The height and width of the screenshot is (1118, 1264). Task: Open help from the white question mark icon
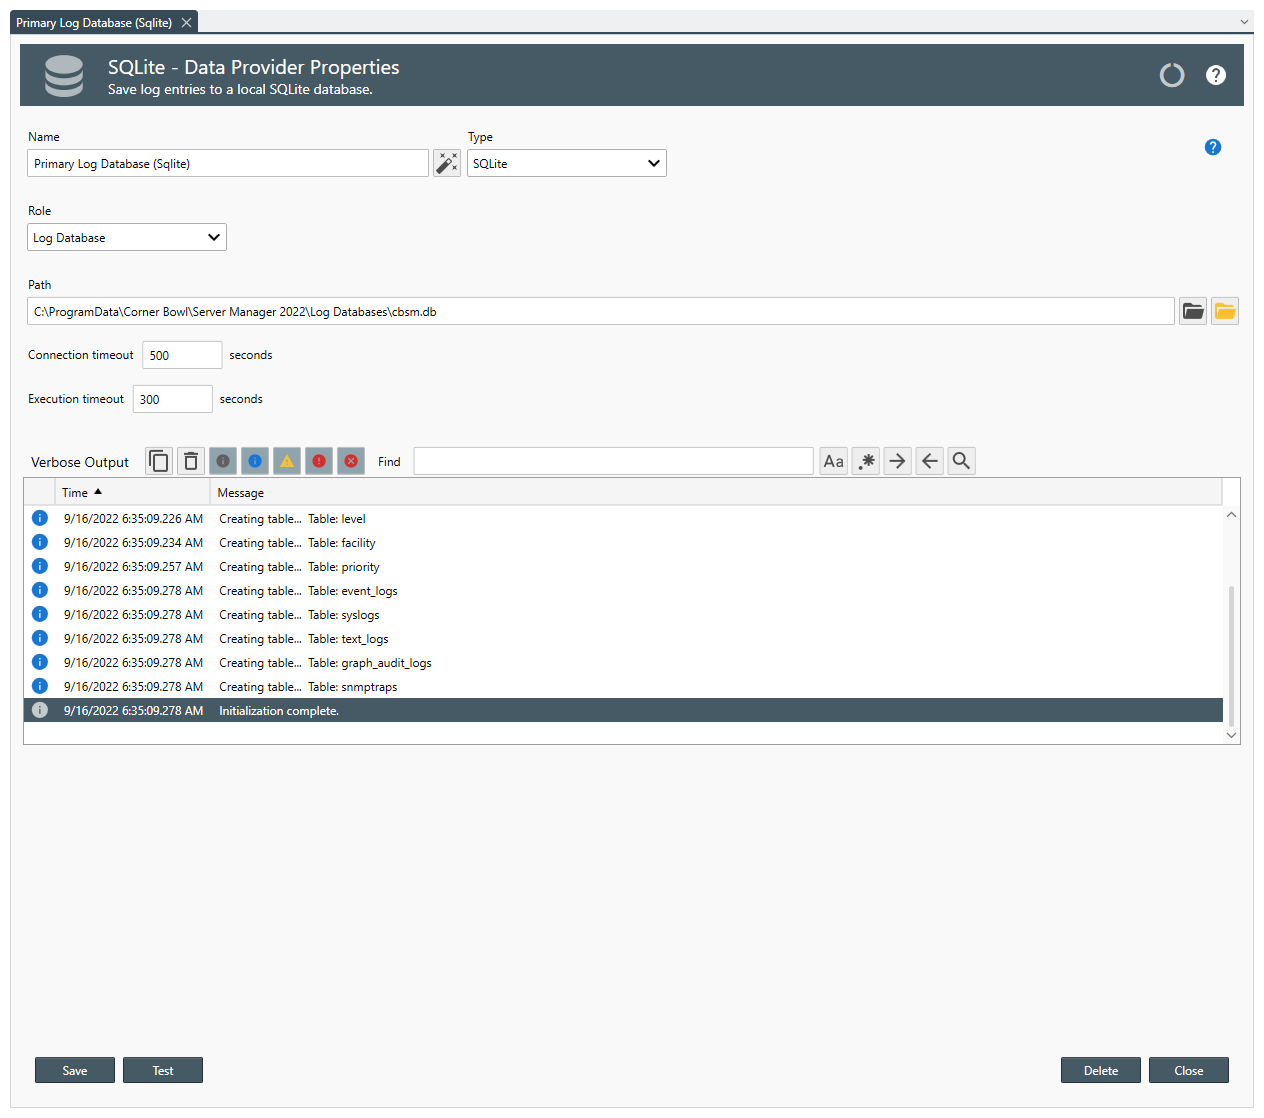pos(1216,75)
